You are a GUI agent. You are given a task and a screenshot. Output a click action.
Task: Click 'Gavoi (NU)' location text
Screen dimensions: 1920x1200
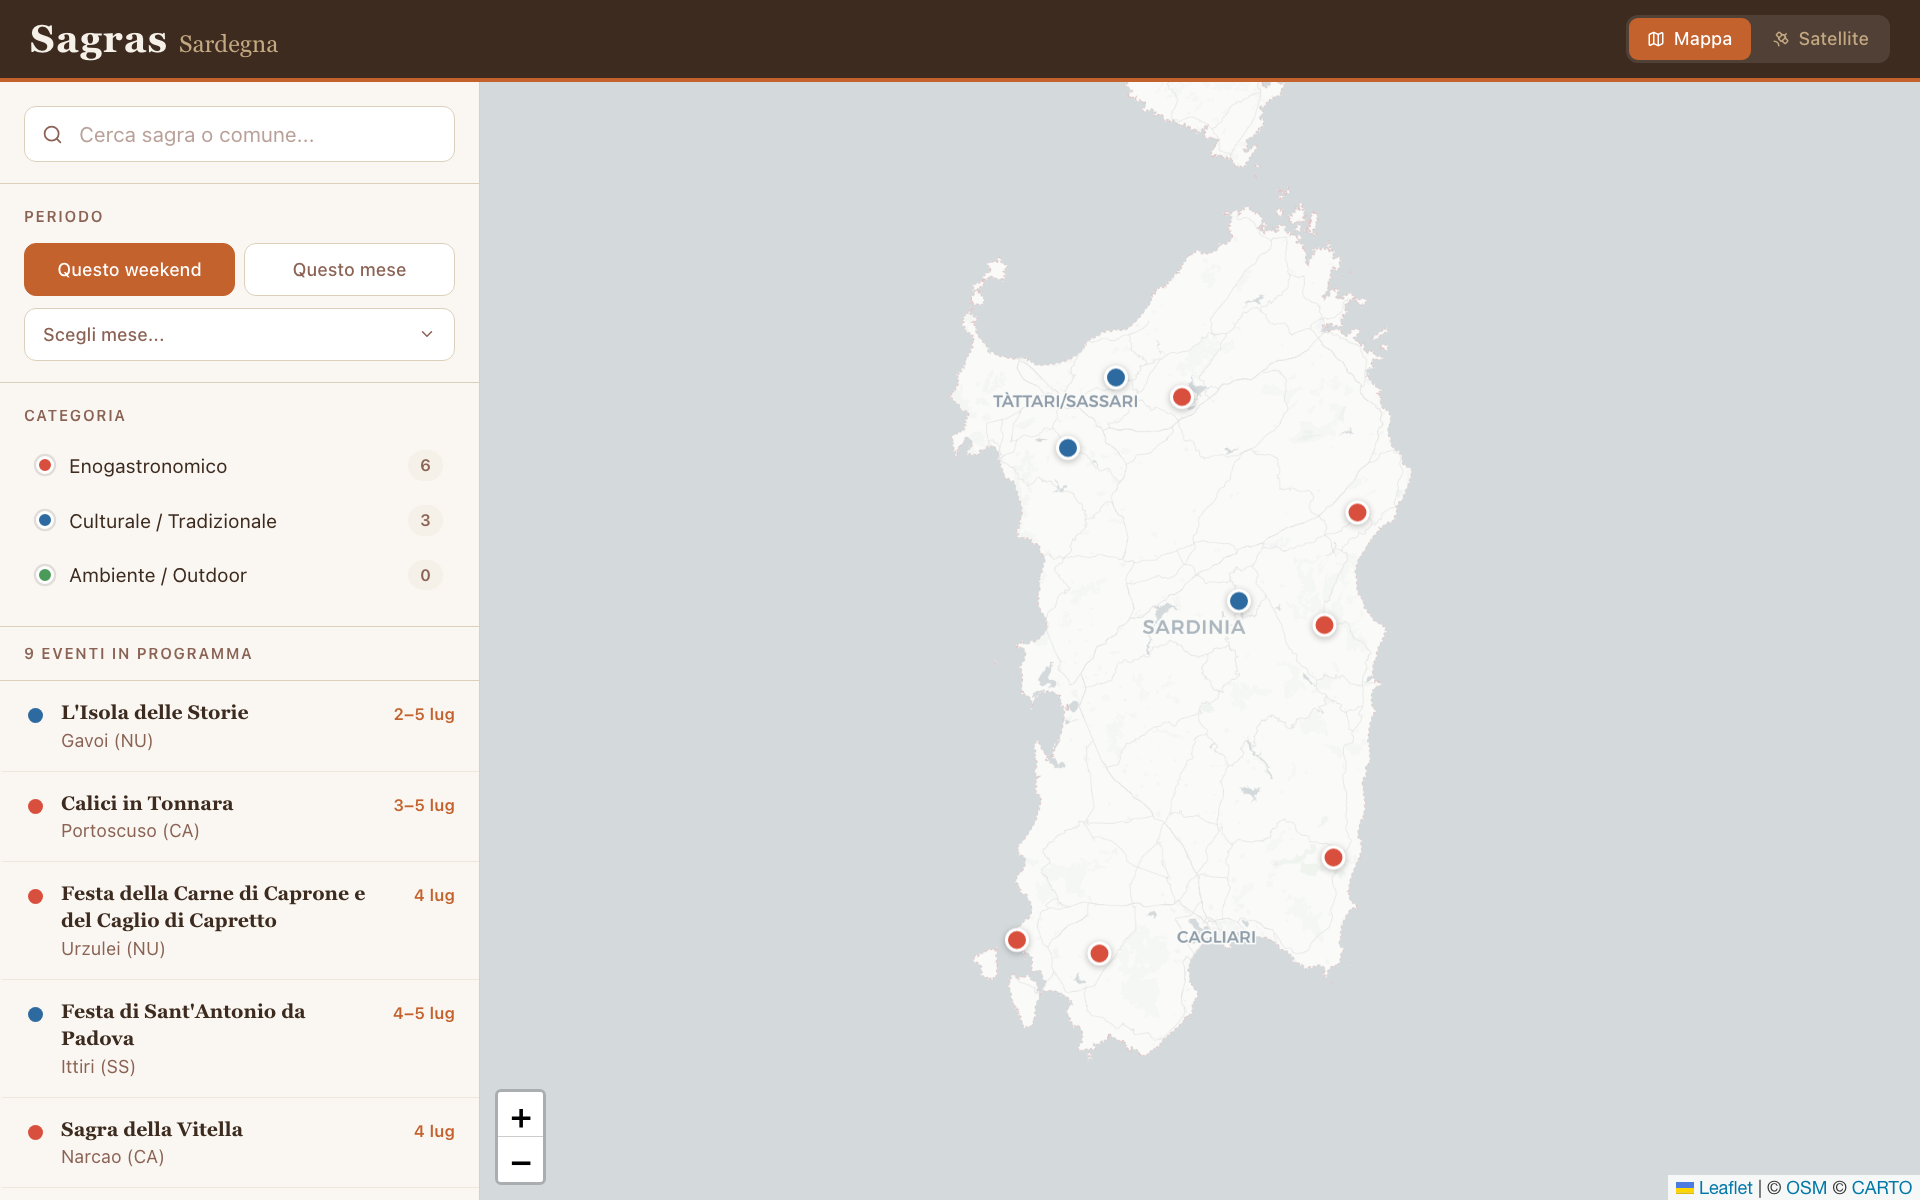click(x=107, y=741)
